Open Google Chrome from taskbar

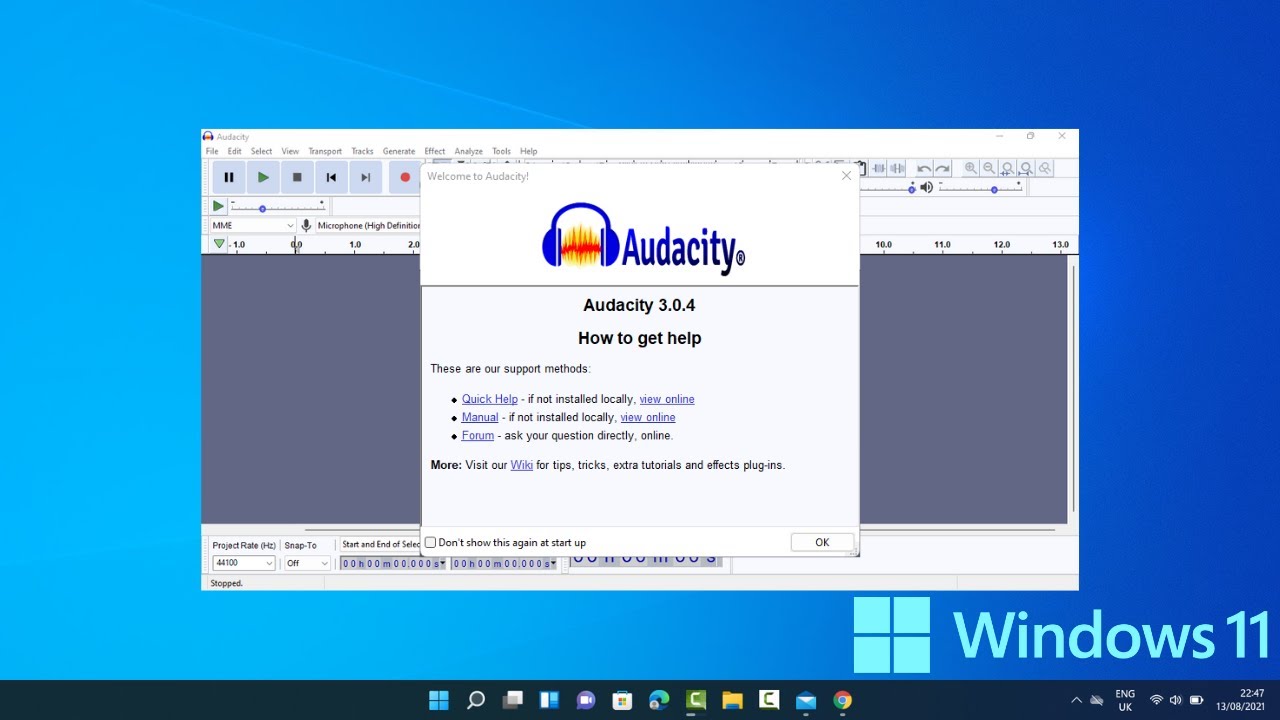click(843, 700)
